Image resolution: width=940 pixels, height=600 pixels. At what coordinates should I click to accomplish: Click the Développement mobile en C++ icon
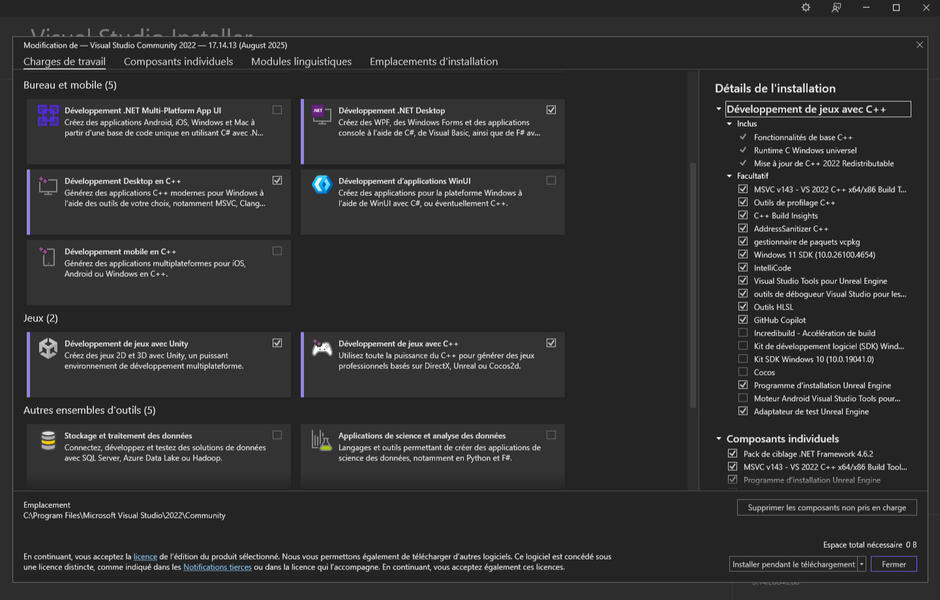click(48, 256)
